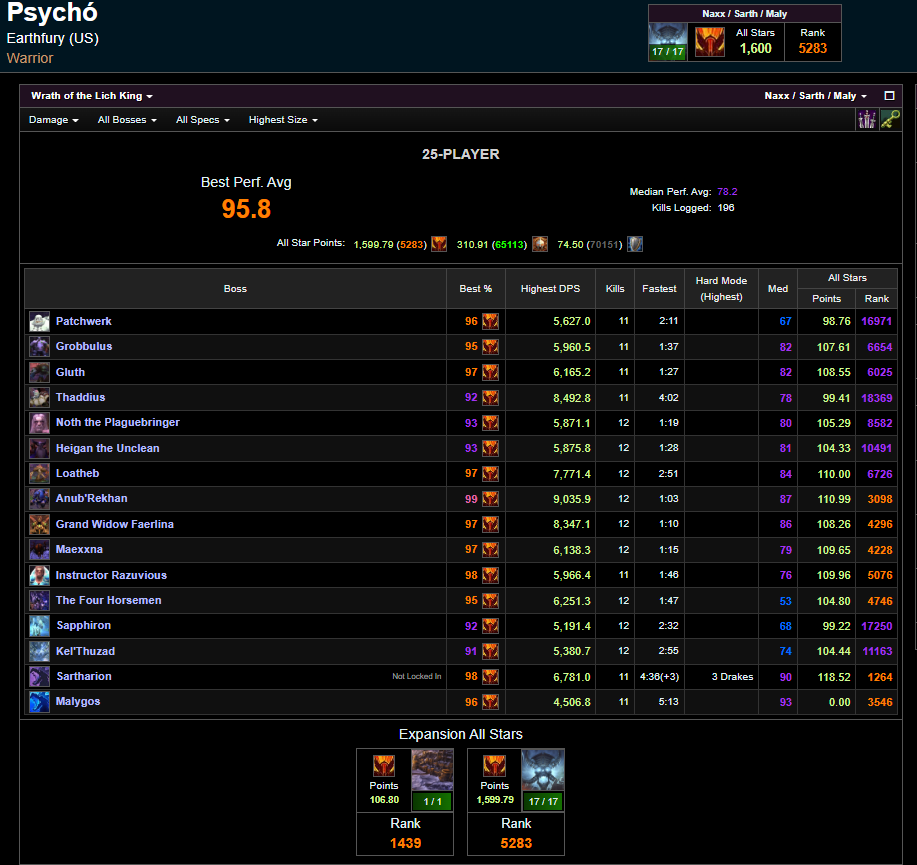Click the Best Perf. Avg value 95.8
This screenshot has height=865, width=917.
click(x=246, y=209)
